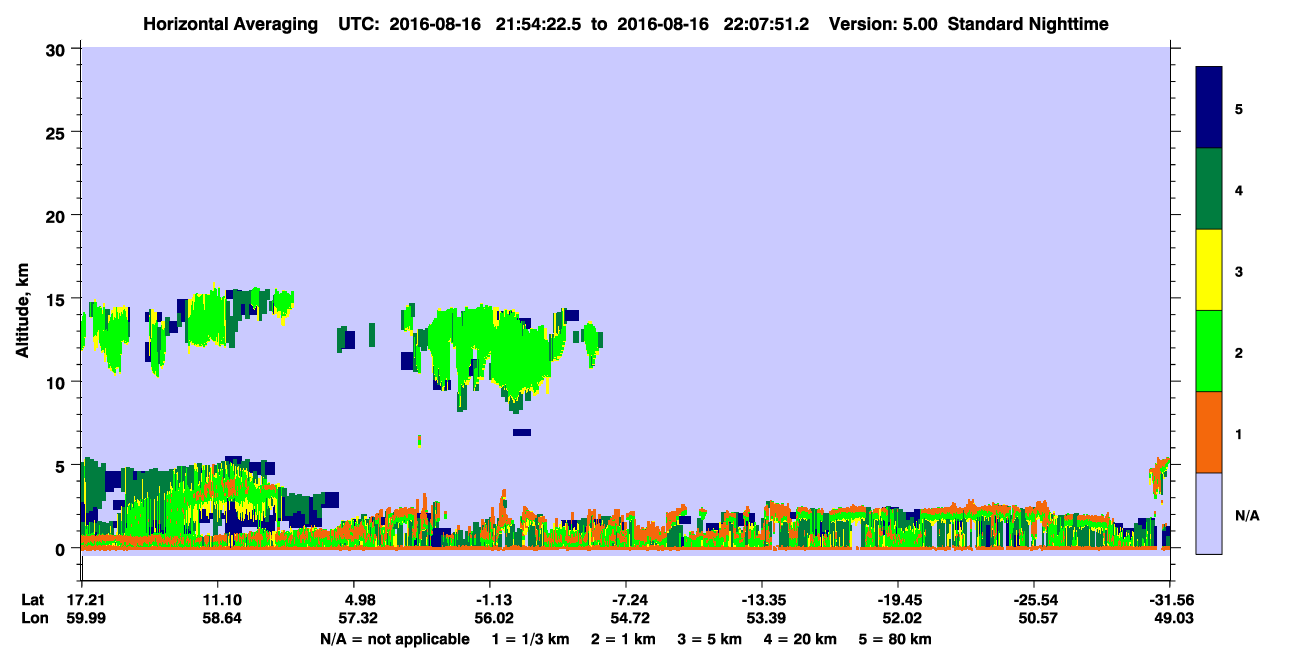Click 'Standard Nighttime' in the title
This screenshot has height=667, width=1300.
pos(1028,24)
